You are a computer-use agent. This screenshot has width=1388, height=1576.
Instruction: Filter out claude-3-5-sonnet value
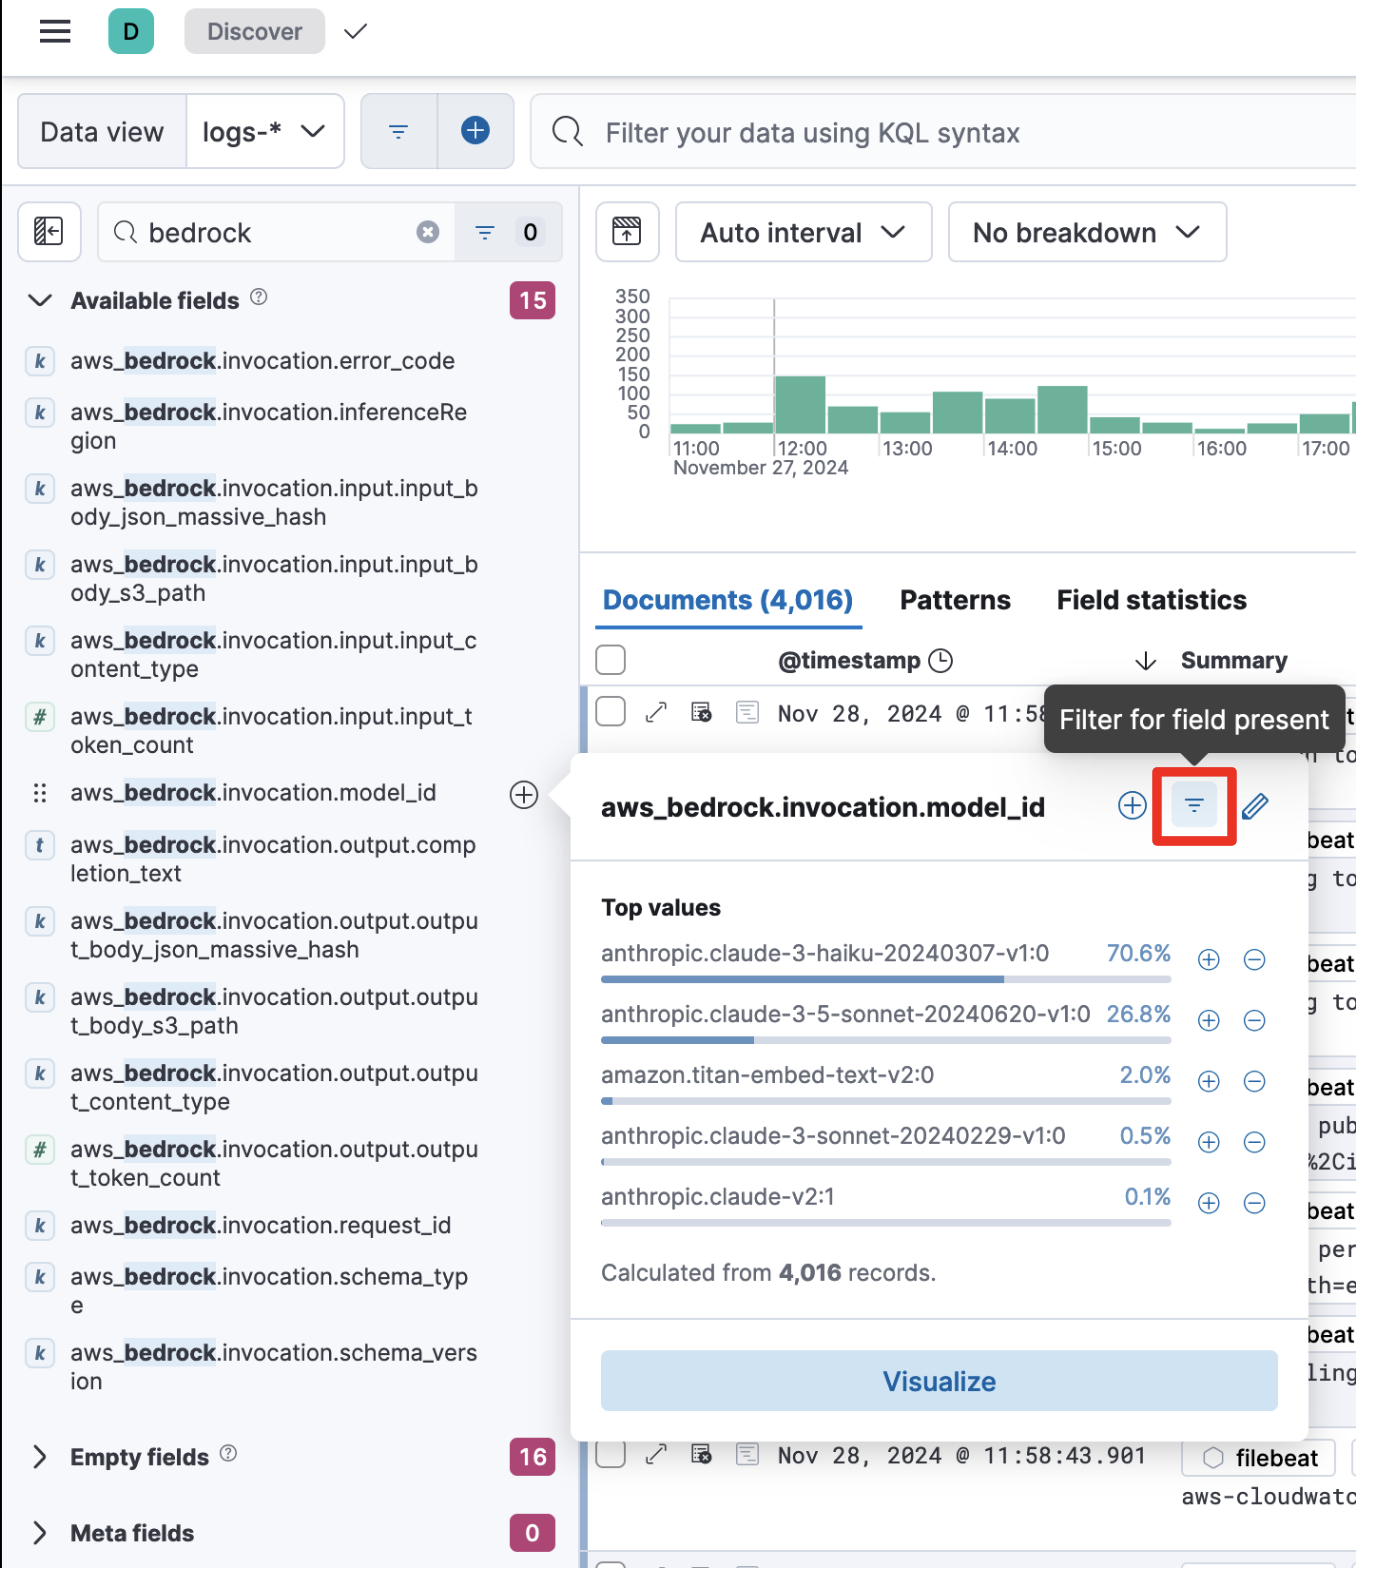(x=1254, y=1021)
